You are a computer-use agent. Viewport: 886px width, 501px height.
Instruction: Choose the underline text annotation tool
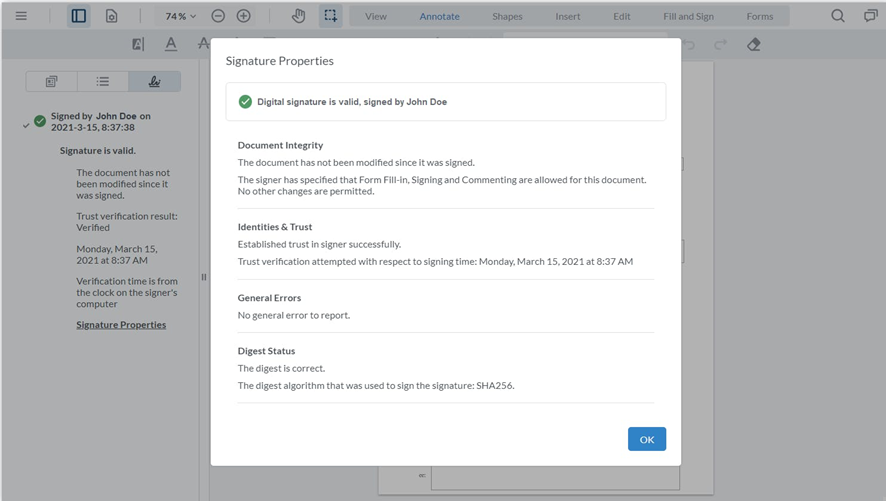(x=171, y=44)
